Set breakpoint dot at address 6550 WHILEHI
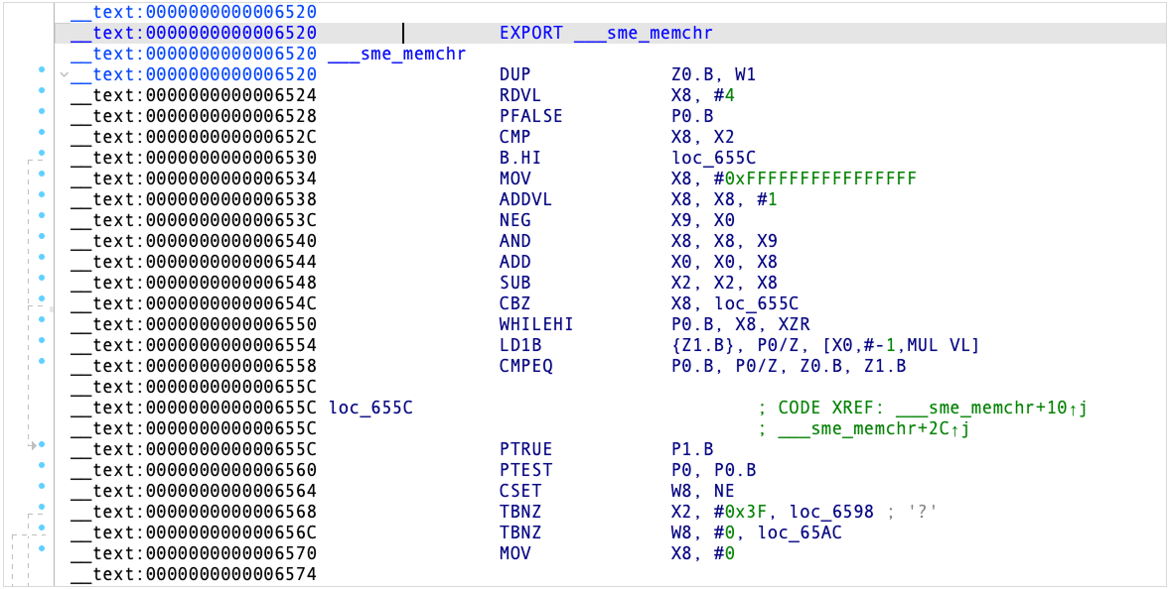 [42, 320]
